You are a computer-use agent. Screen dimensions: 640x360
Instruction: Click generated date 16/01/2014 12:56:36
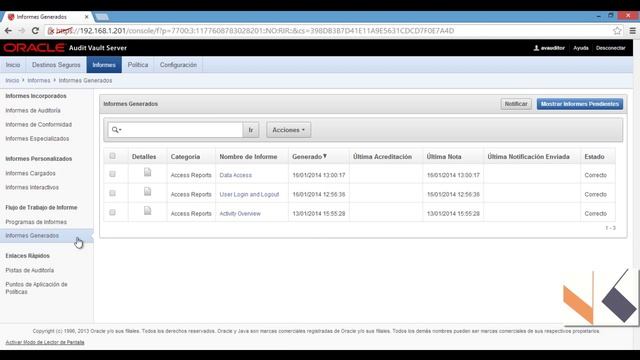(x=319, y=194)
